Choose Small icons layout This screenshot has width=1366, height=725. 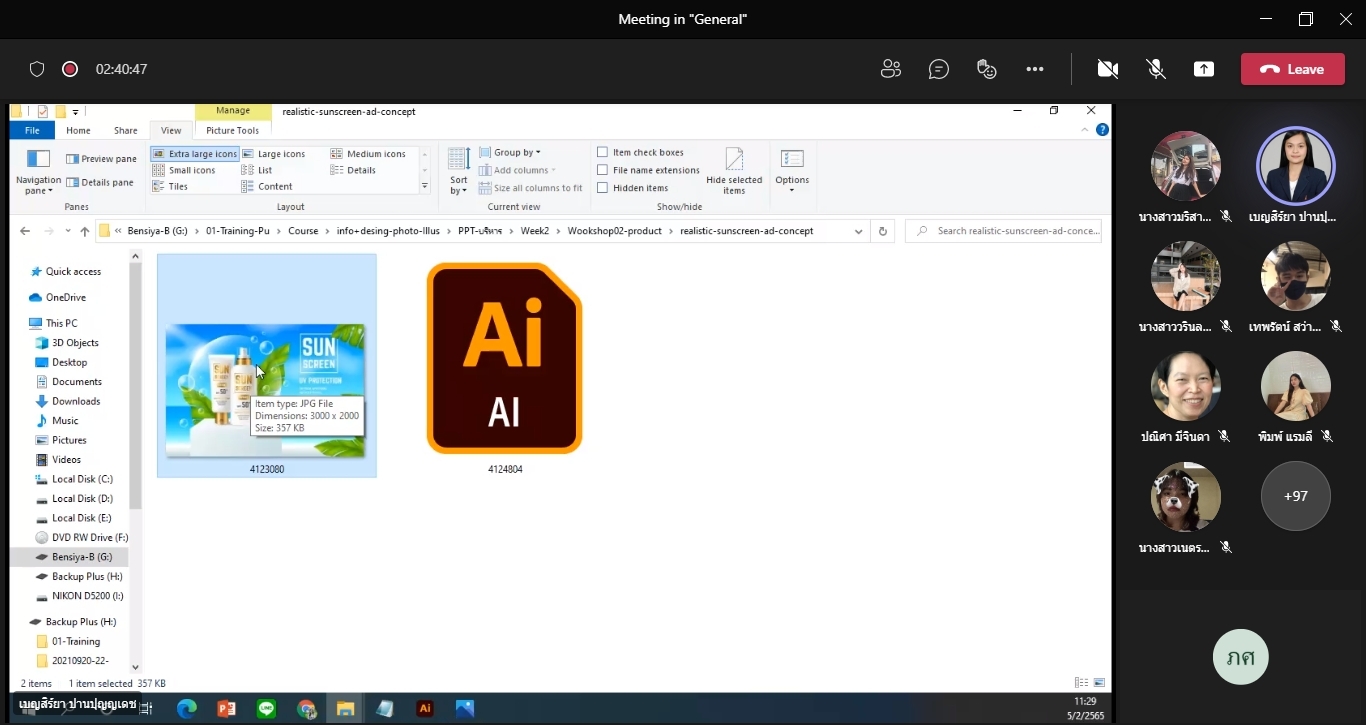185,170
